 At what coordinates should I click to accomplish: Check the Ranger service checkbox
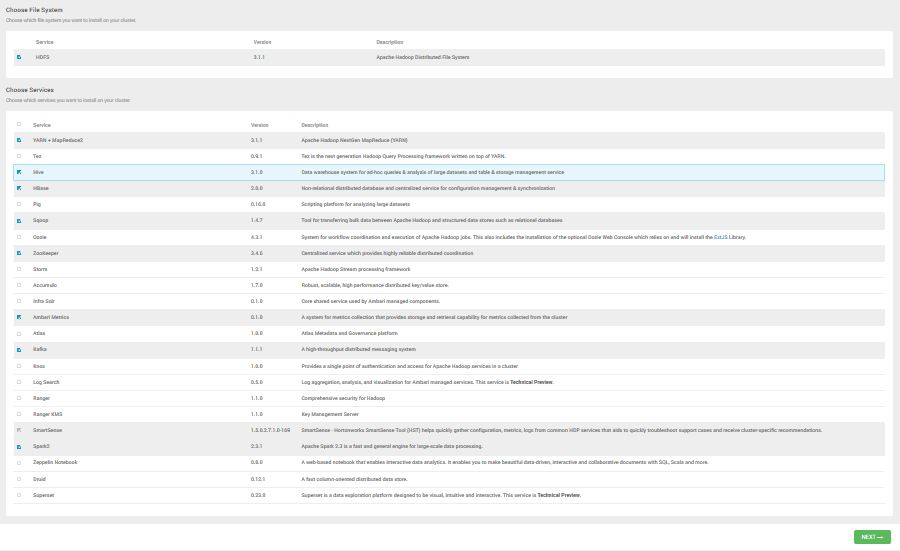[19, 398]
